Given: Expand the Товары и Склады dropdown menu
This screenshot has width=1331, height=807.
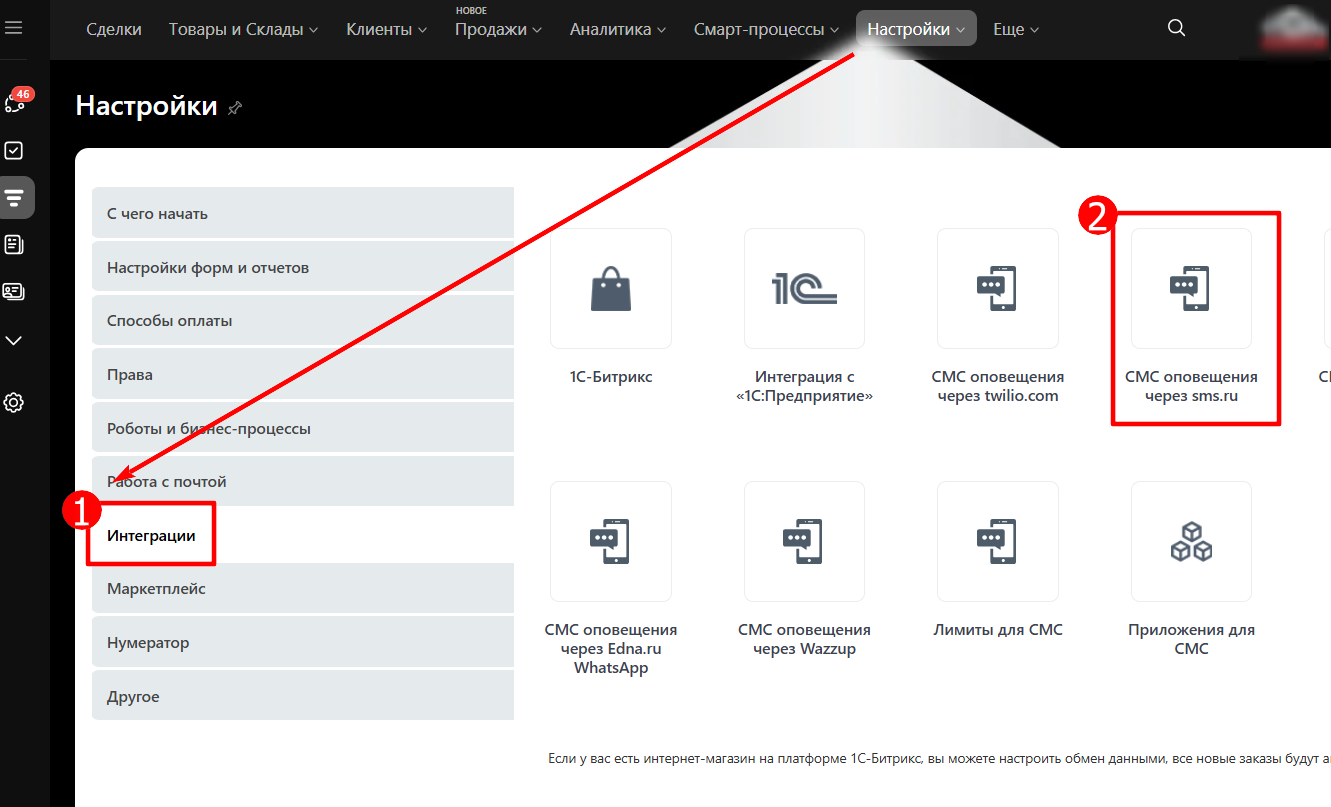Looking at the screenshot, I should (243, 29).
